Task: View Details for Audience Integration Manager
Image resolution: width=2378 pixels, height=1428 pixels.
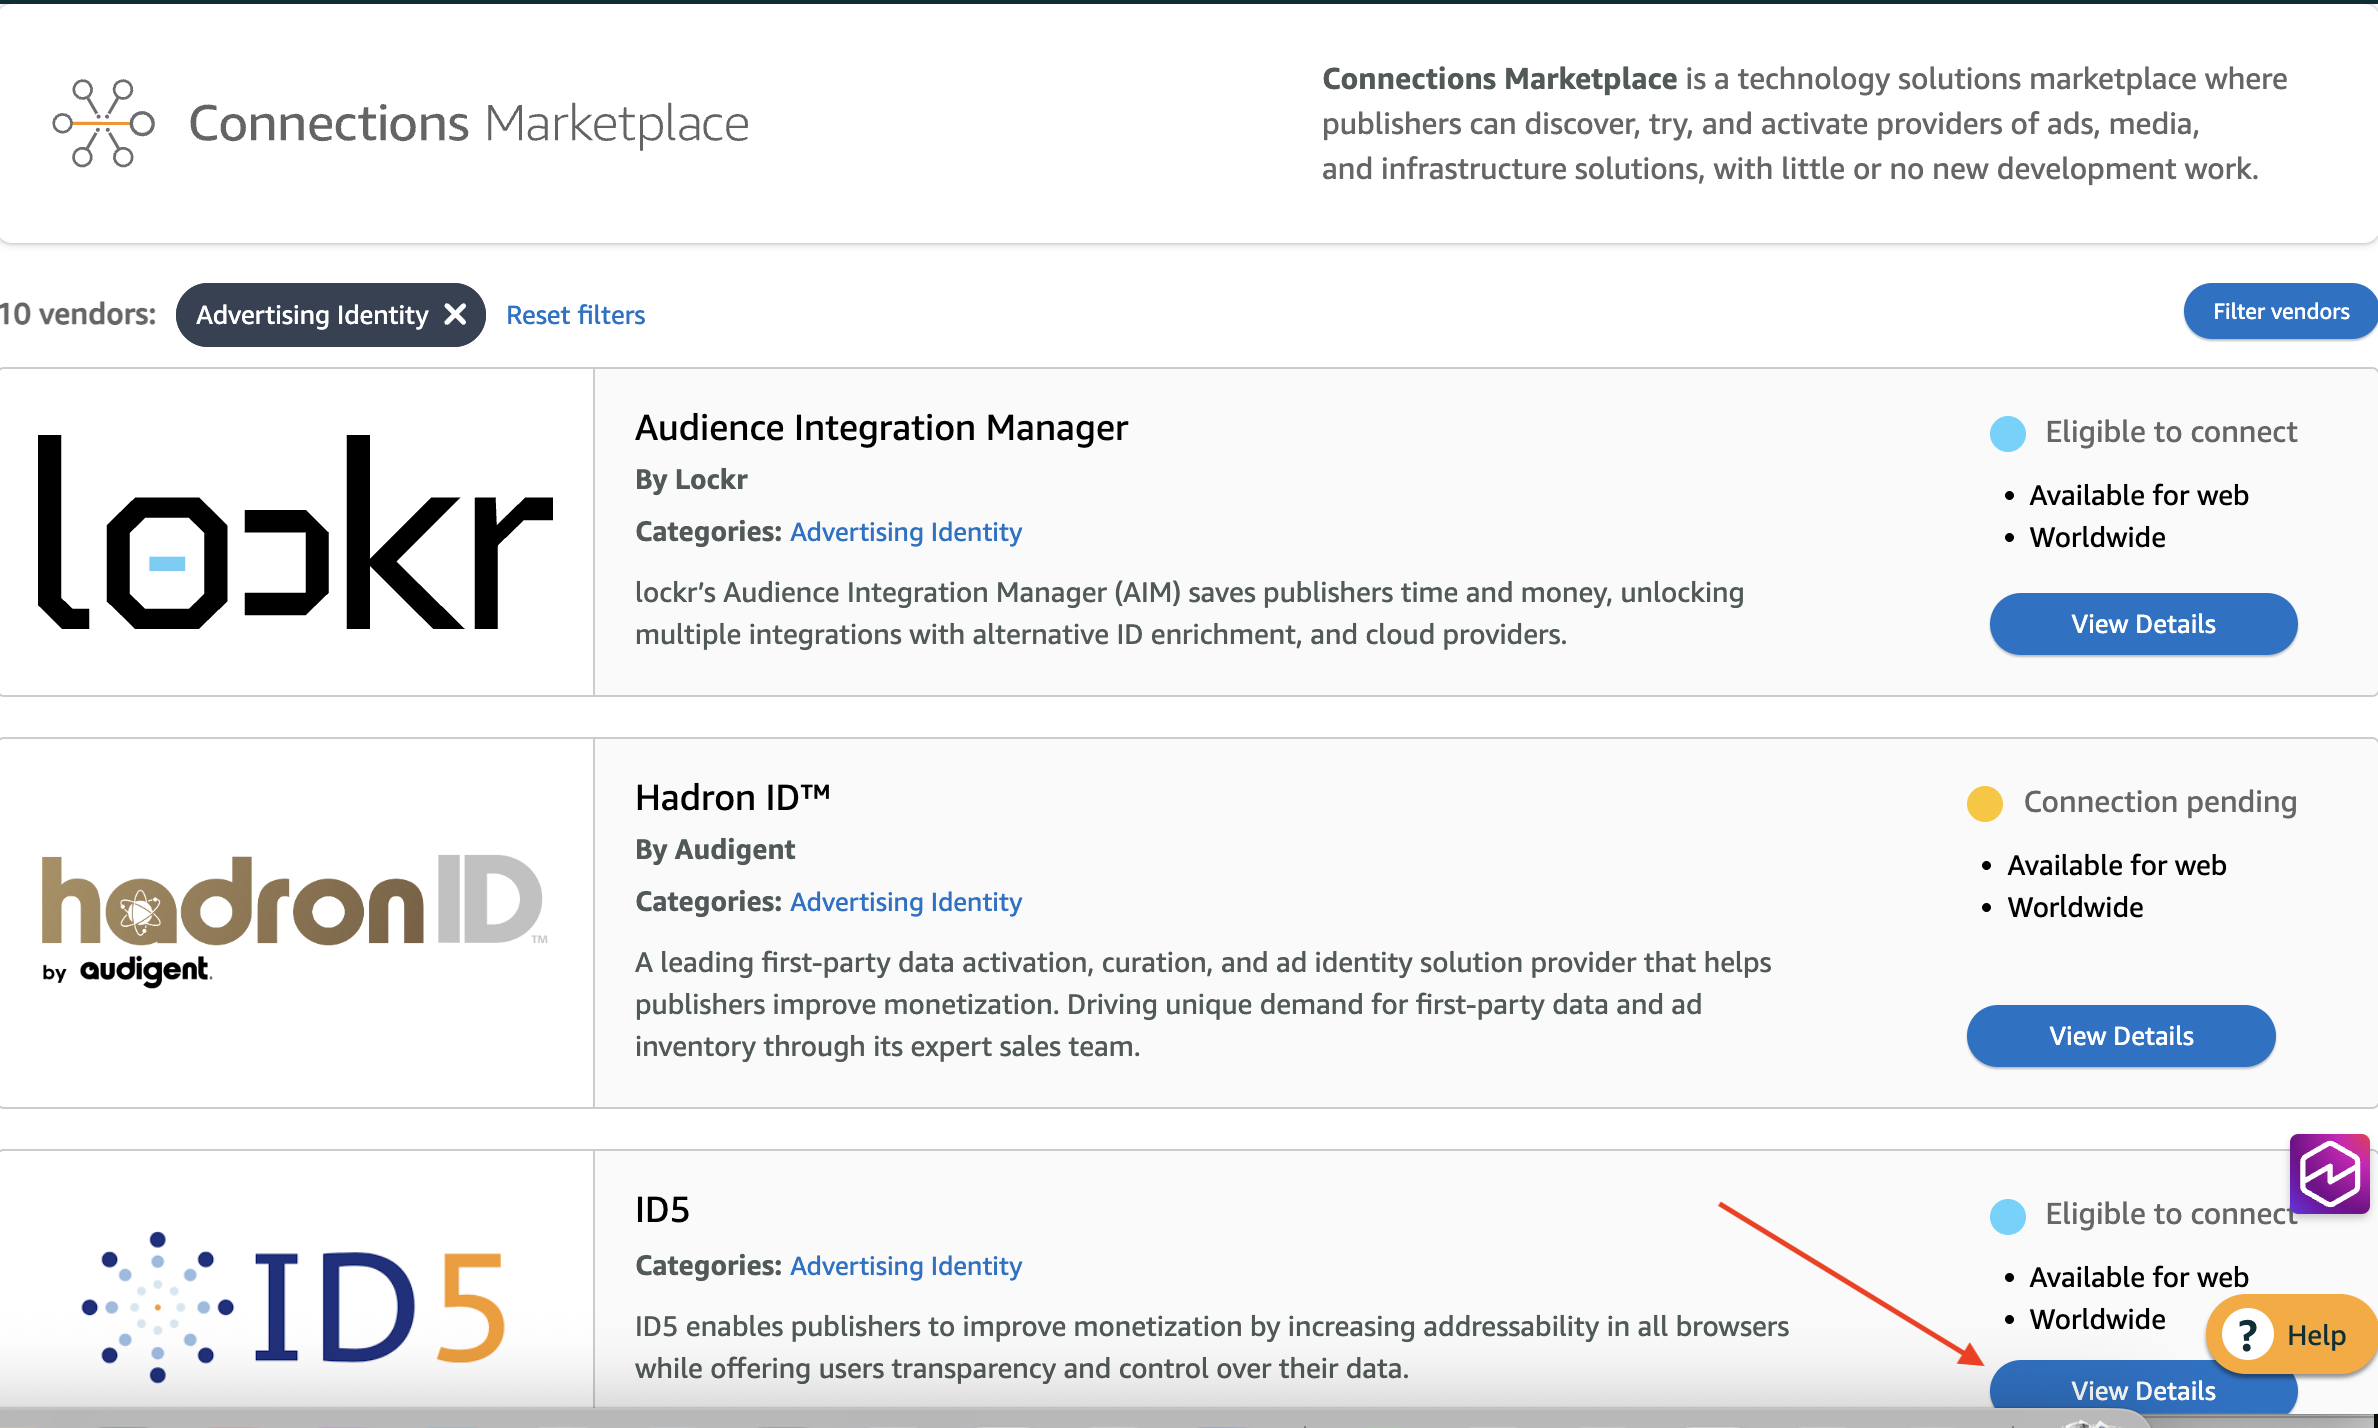Action: [2142, 624]
